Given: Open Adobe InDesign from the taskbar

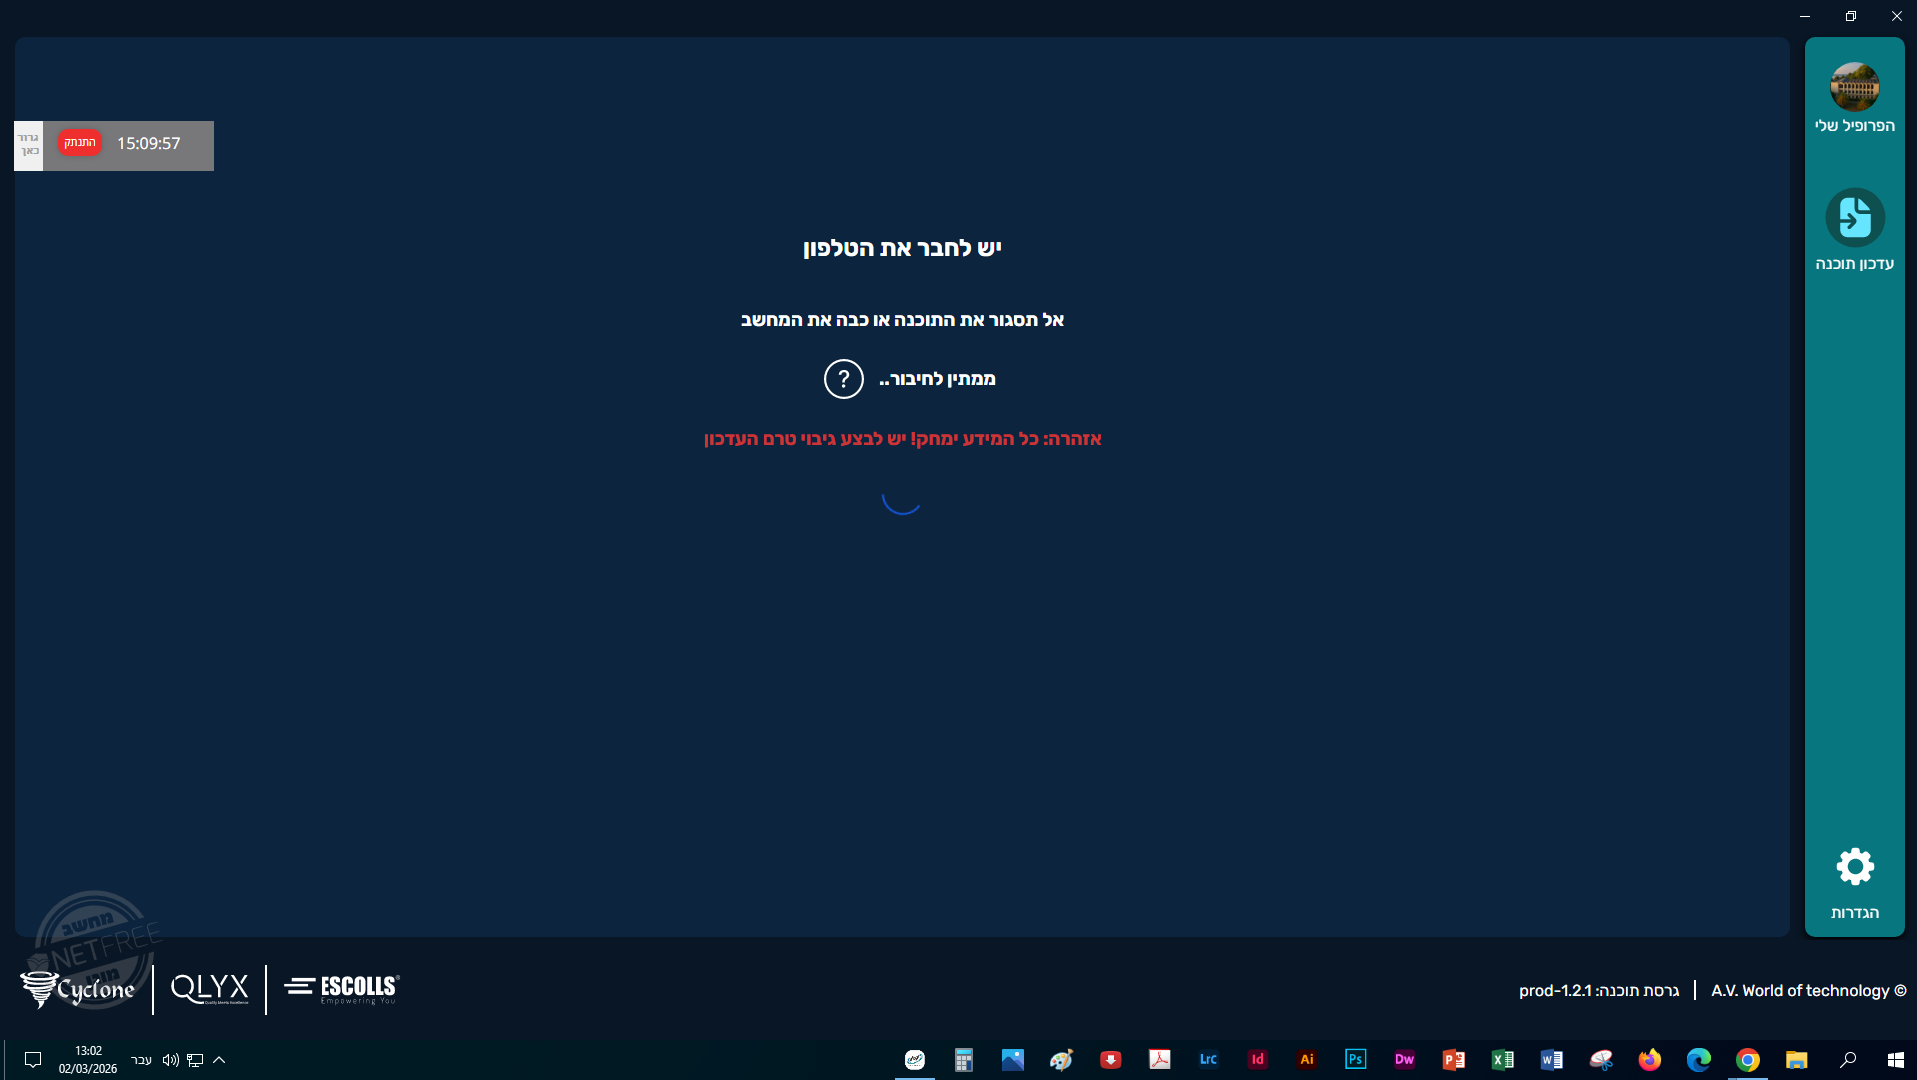Looking at the screenshot, I should click(1258, 1060).
